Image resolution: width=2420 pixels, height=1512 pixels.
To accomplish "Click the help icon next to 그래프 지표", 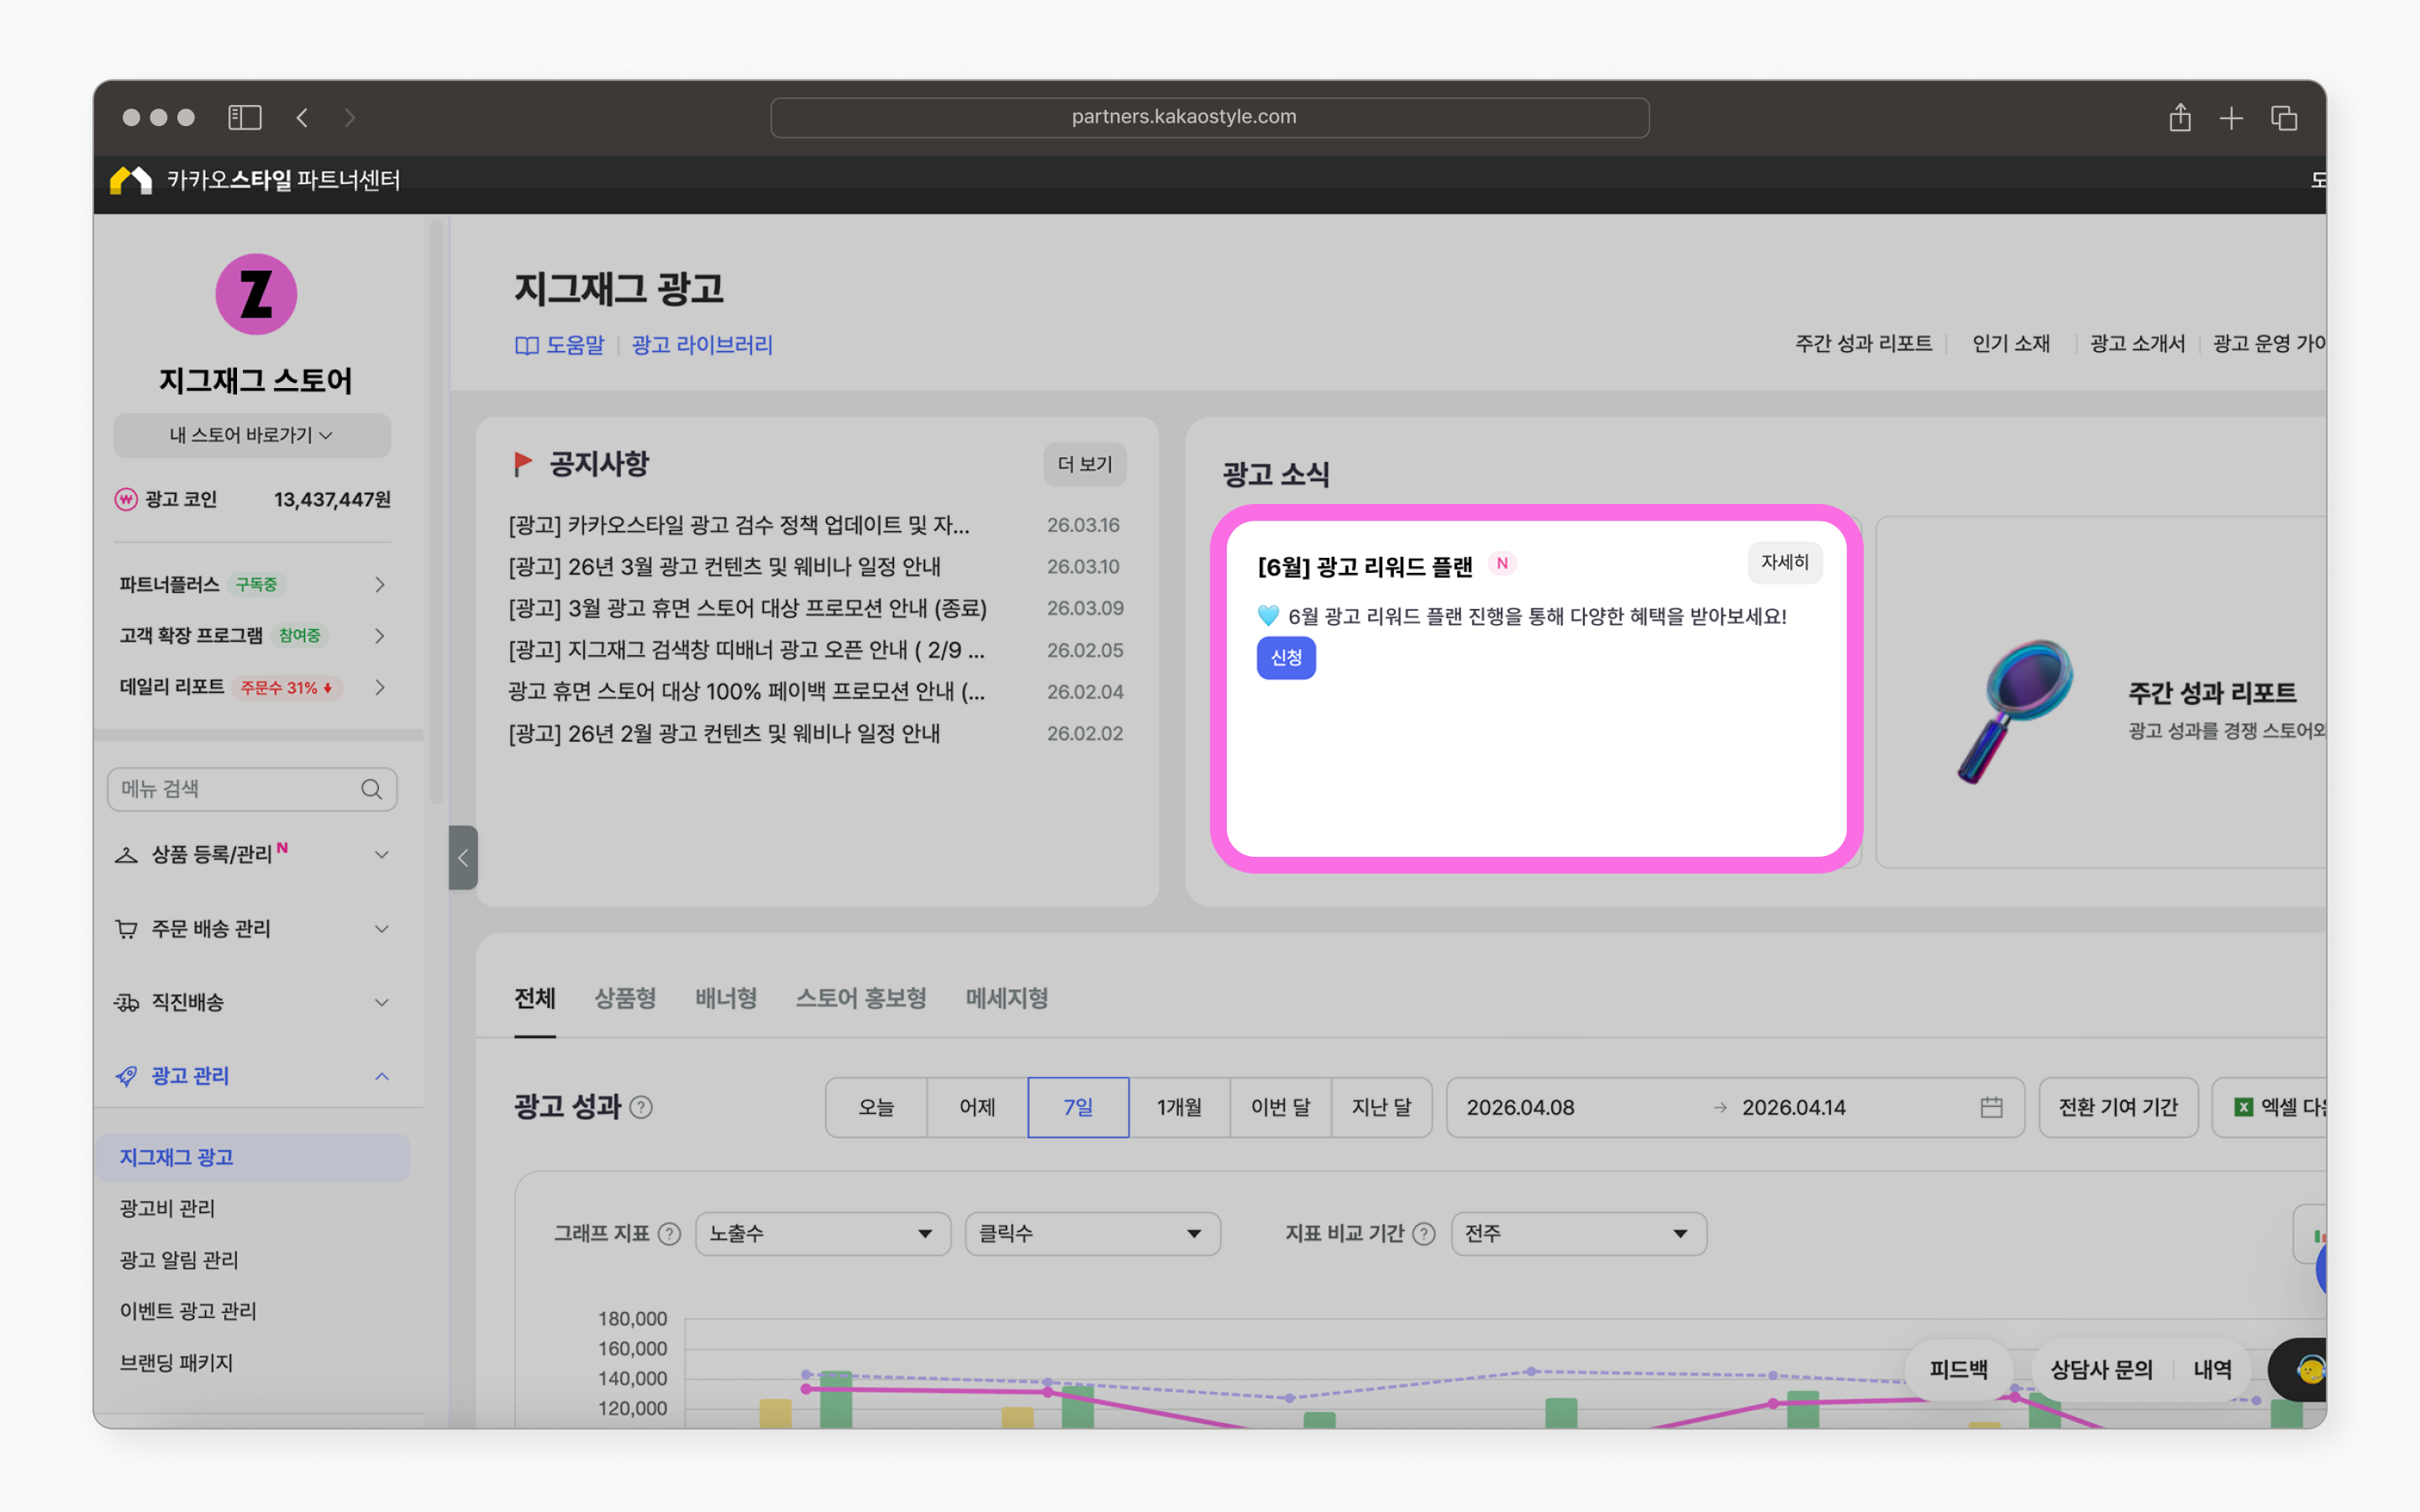I will point(670,1234).
